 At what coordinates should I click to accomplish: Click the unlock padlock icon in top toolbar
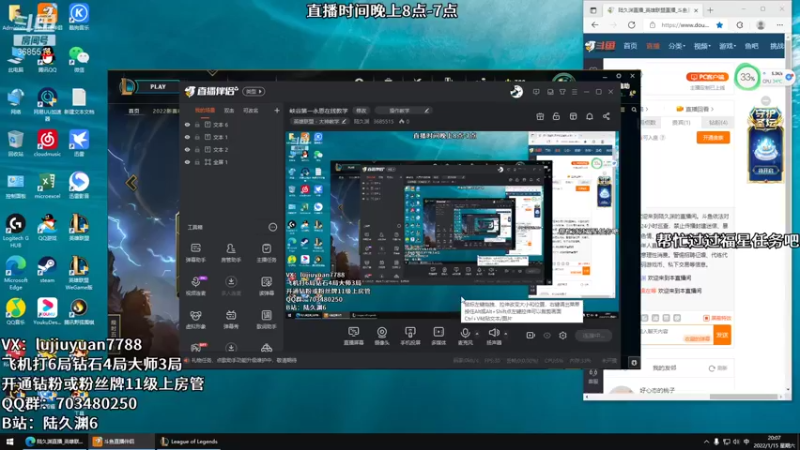(556, 117)
